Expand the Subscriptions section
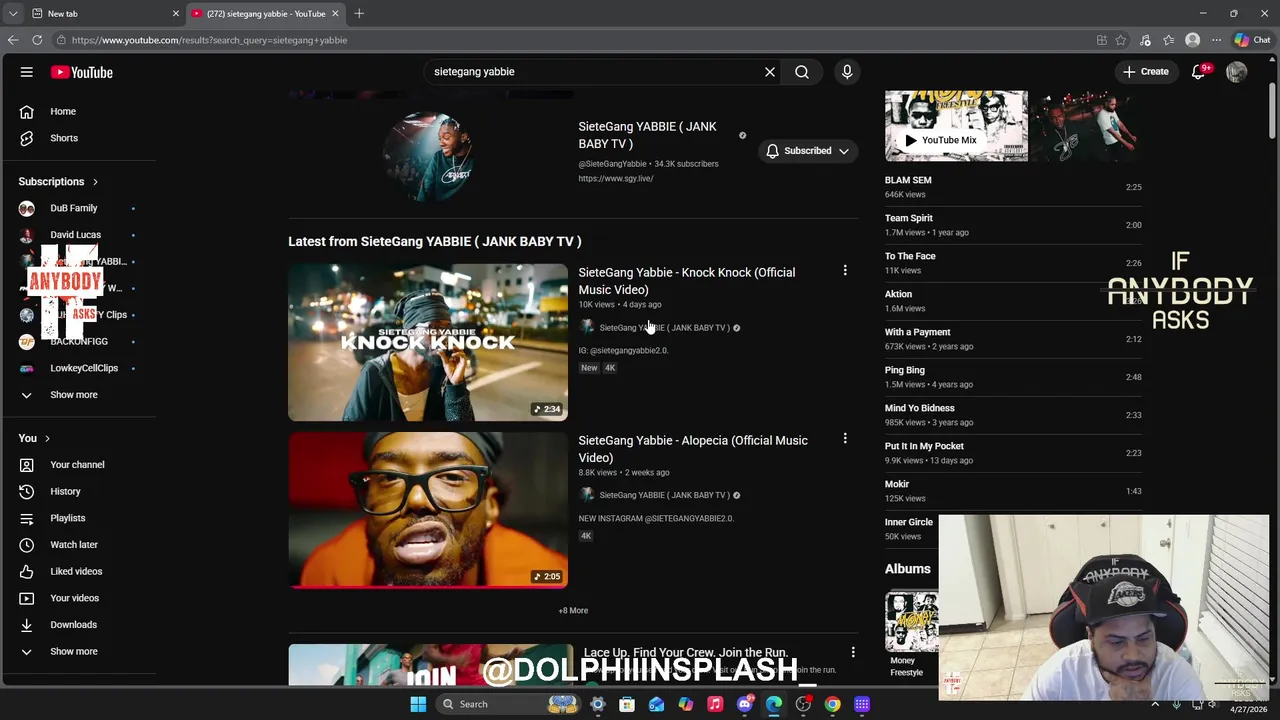Screen dimensions: 1280x720 click(x=58, y=182)
